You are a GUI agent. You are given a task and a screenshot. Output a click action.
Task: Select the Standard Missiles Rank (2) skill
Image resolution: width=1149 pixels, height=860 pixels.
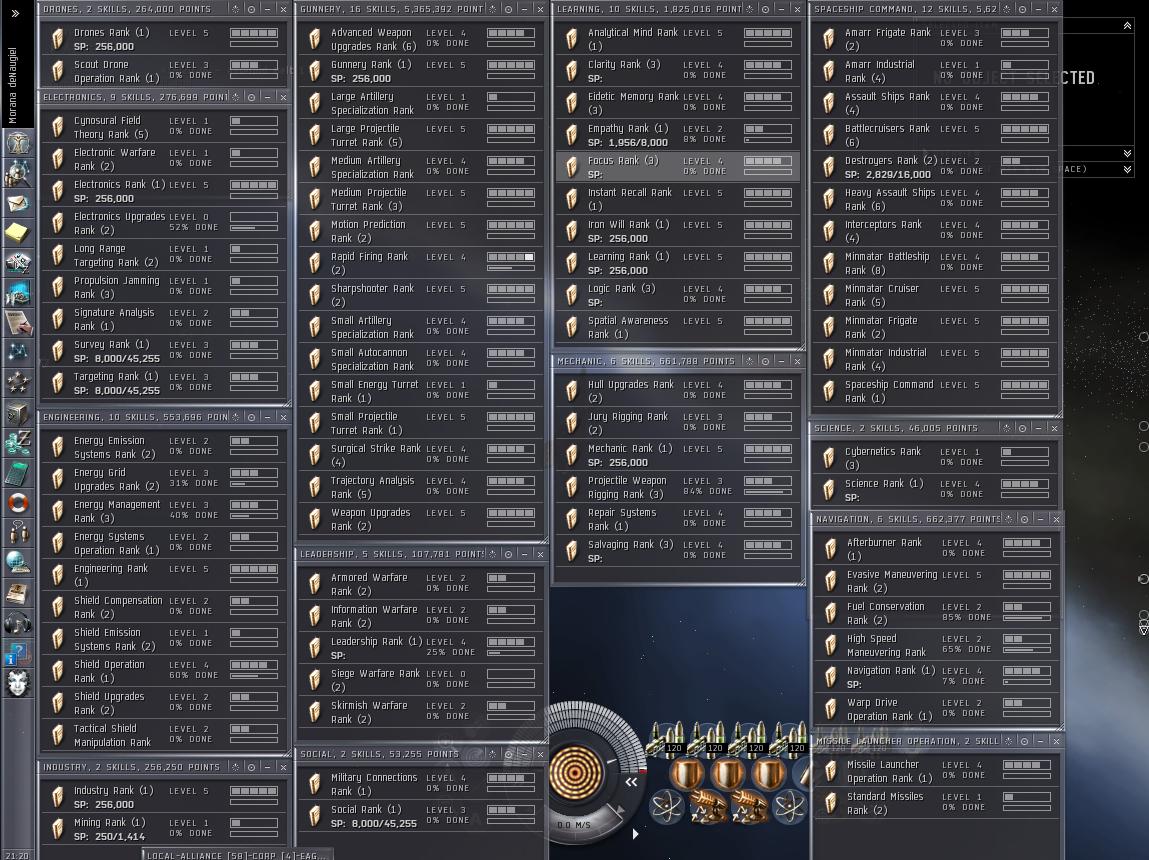click(x=936, y=803)
